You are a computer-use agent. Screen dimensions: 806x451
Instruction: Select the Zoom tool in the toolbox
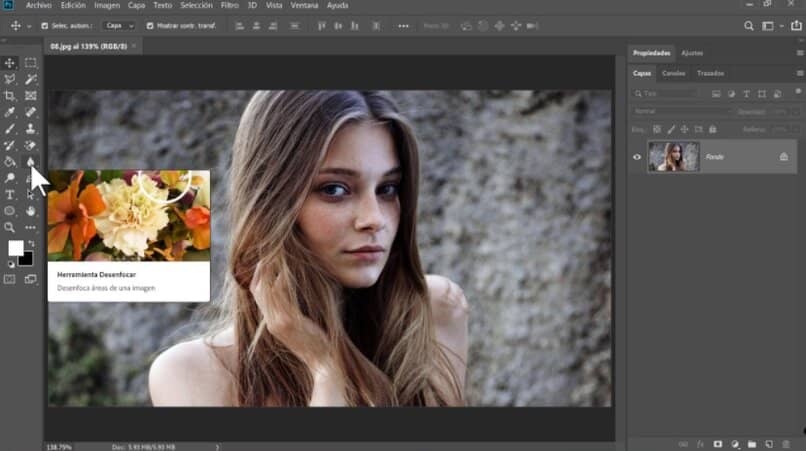coord(9,227)
